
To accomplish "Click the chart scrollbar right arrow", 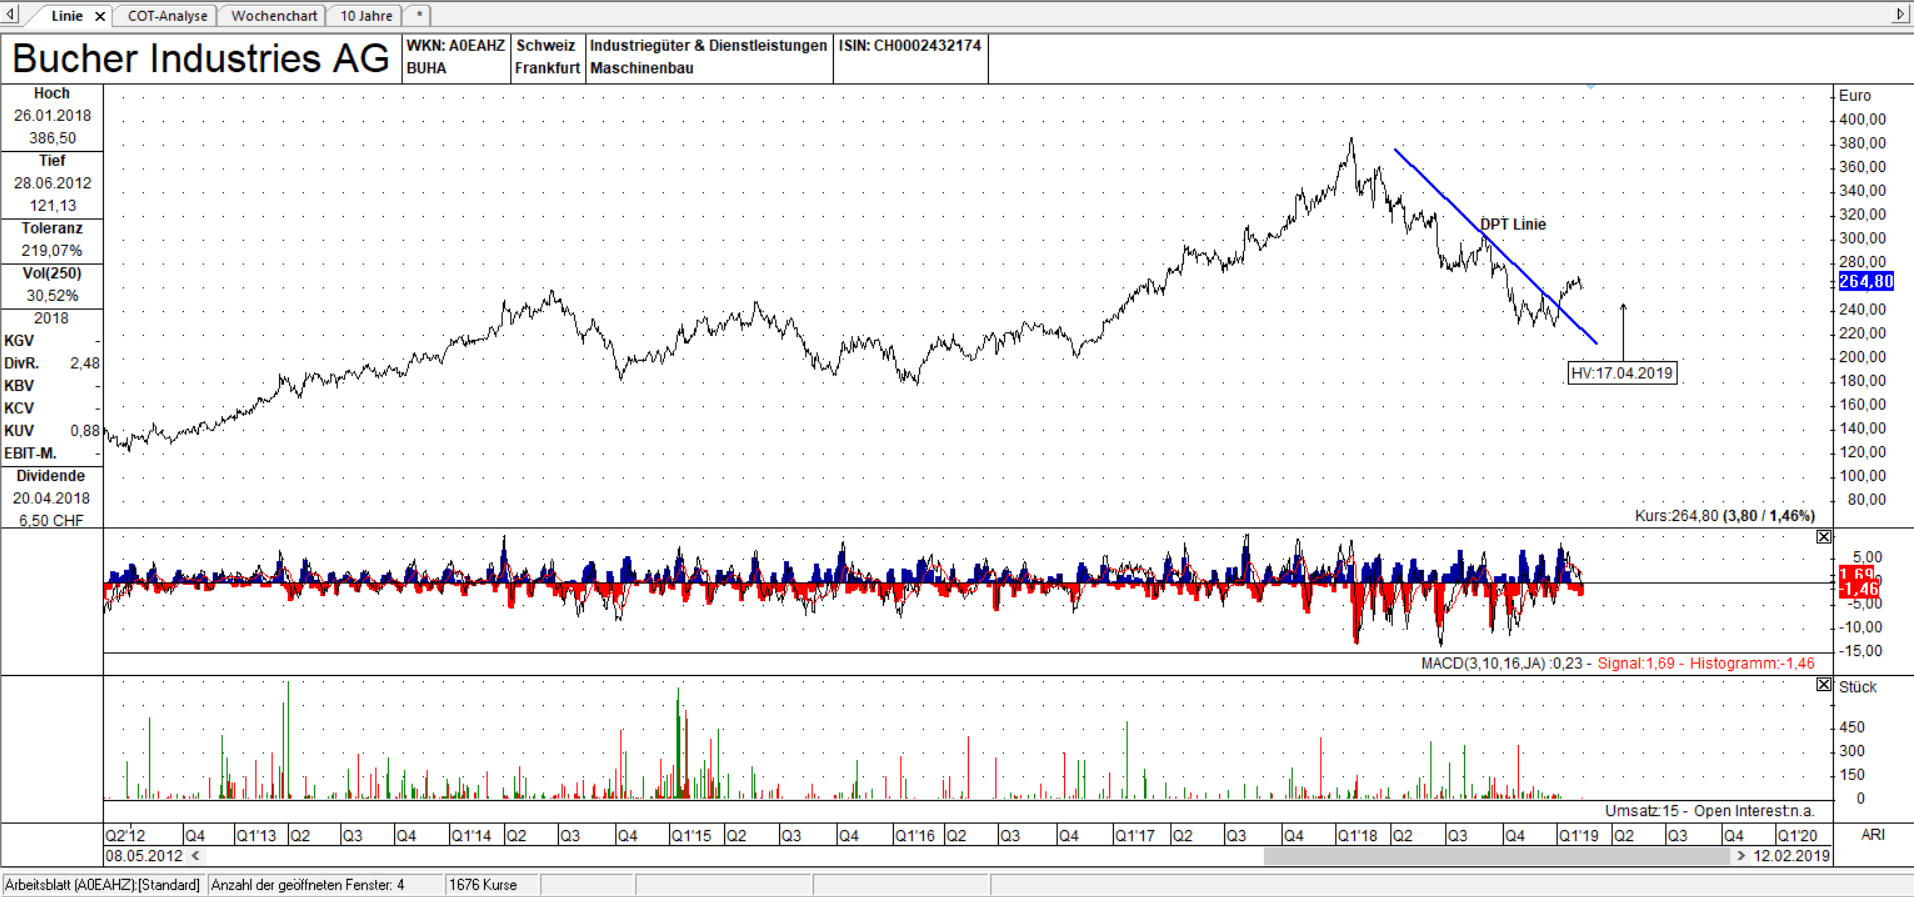I will click(1741, 856).
